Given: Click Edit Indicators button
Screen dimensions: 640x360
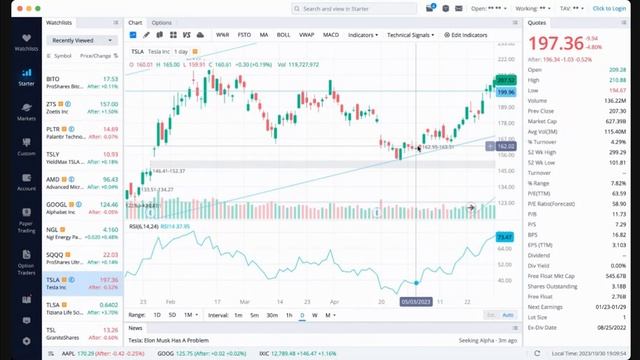Looking at the screenshot, I should 466,35.
